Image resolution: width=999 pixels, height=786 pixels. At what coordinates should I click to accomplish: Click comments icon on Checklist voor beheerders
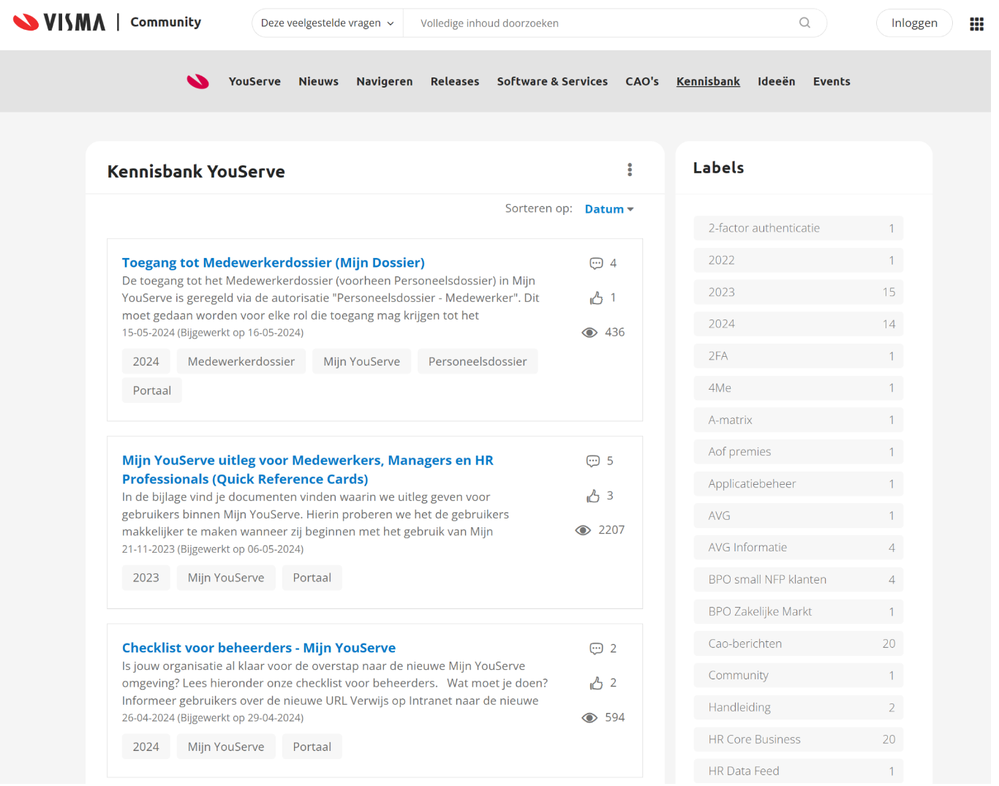[596, 648]
